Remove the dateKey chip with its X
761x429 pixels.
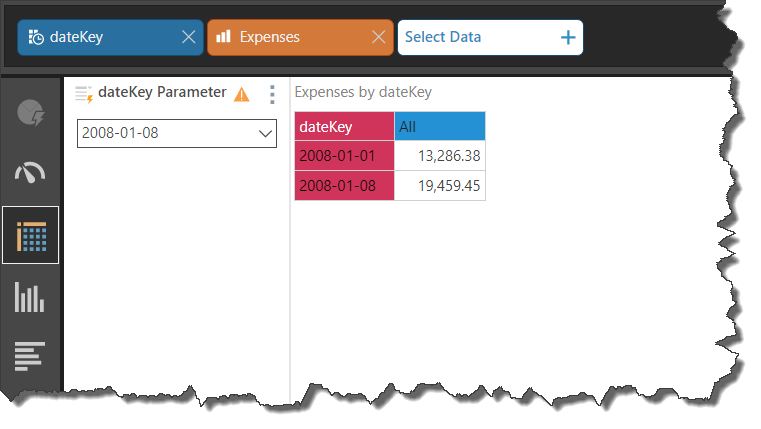pos(188,37)
